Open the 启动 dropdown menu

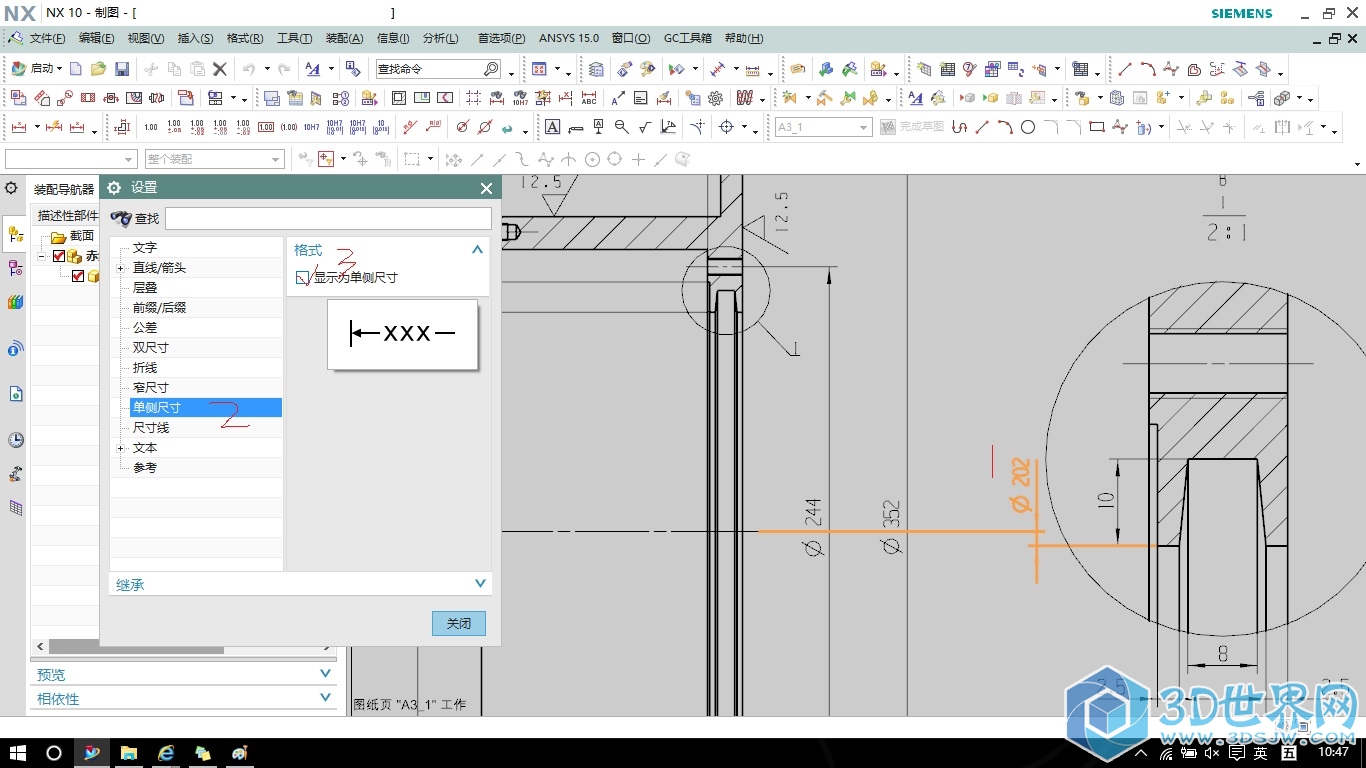pos(37,69)
